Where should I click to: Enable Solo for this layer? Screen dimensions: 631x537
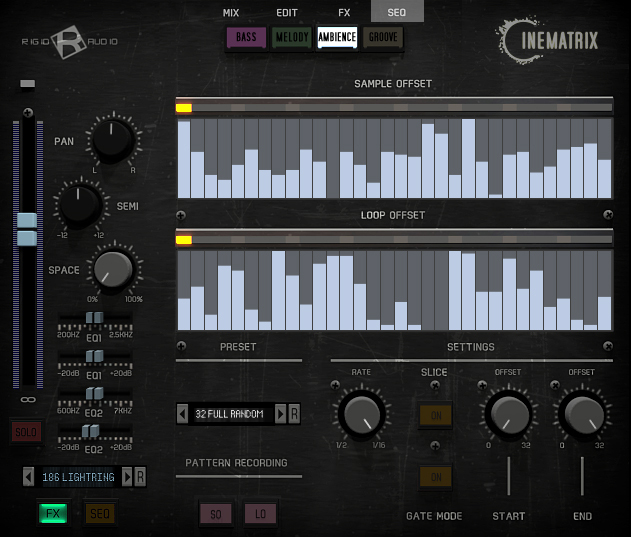coord(26,432)
